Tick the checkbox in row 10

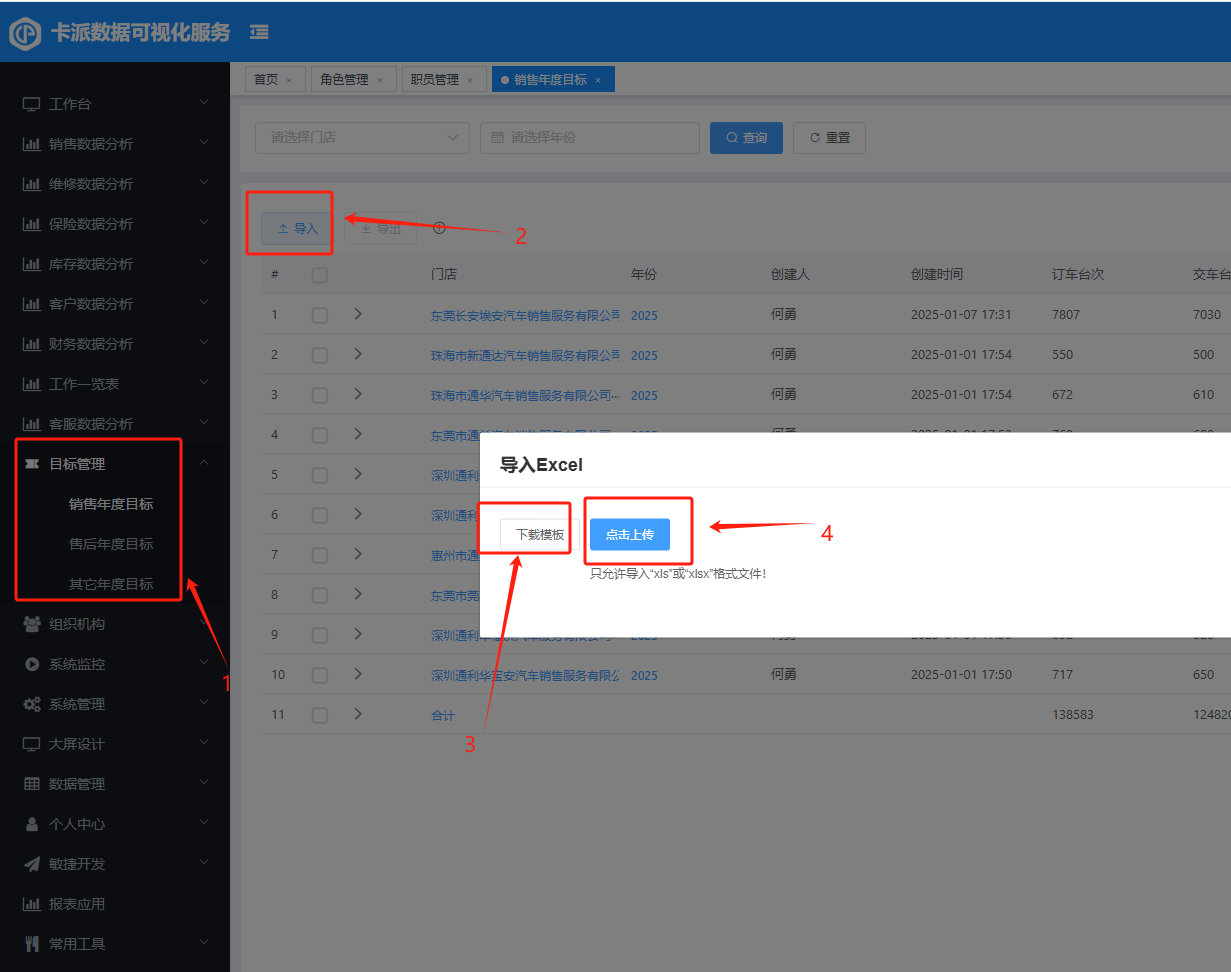point(319,675)
